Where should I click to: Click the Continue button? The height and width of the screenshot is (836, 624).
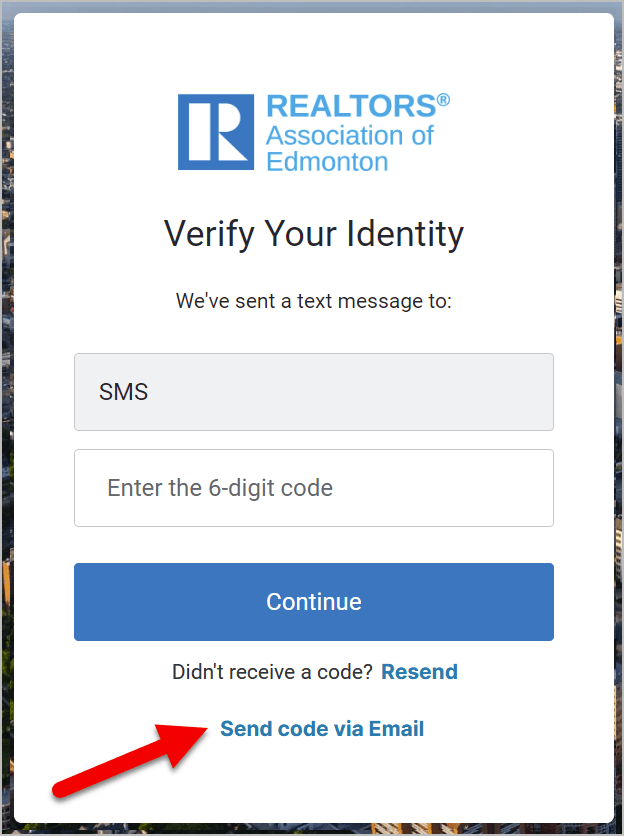313,601
